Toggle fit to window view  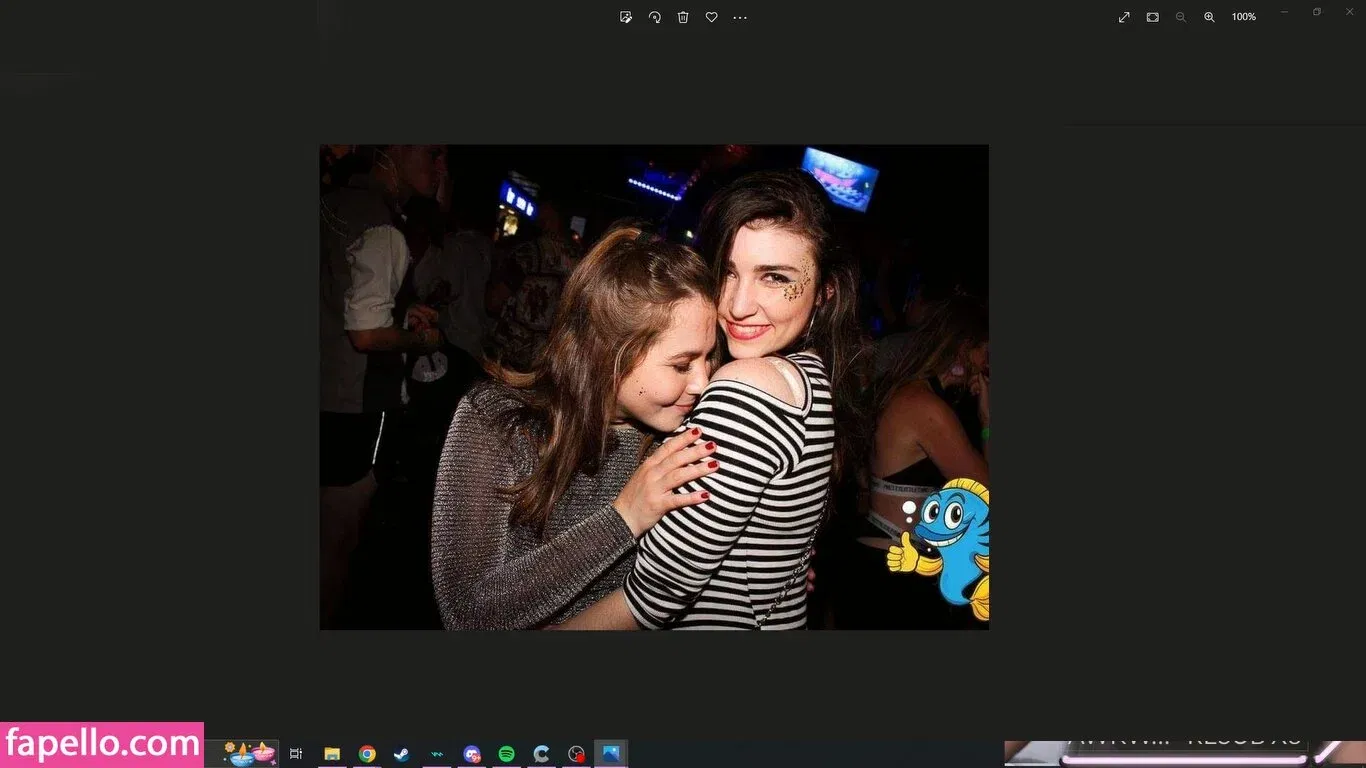[1153, 17]
